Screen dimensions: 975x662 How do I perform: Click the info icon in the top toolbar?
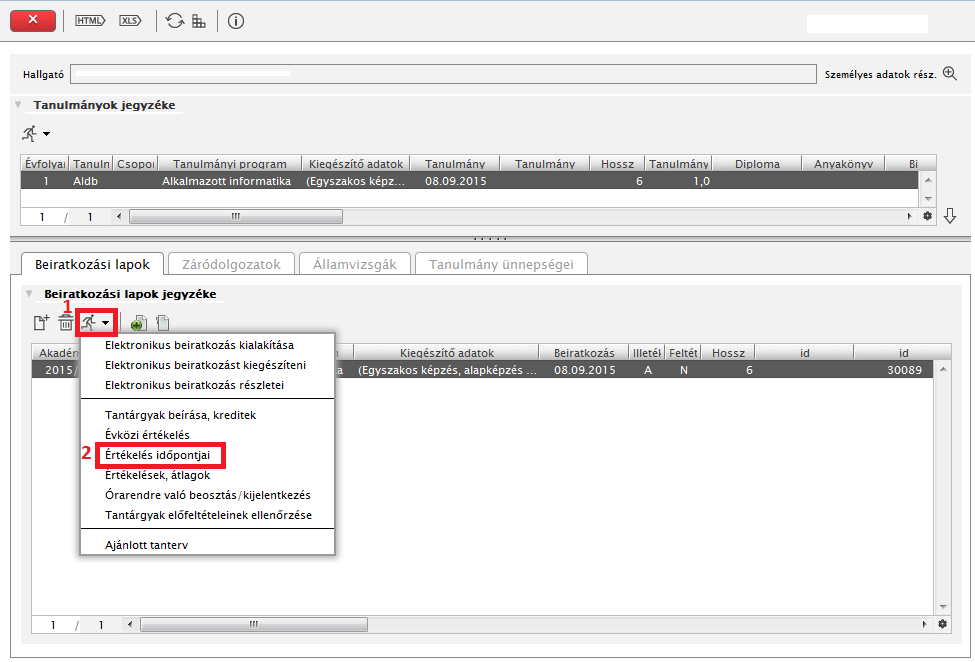(236, 20)
